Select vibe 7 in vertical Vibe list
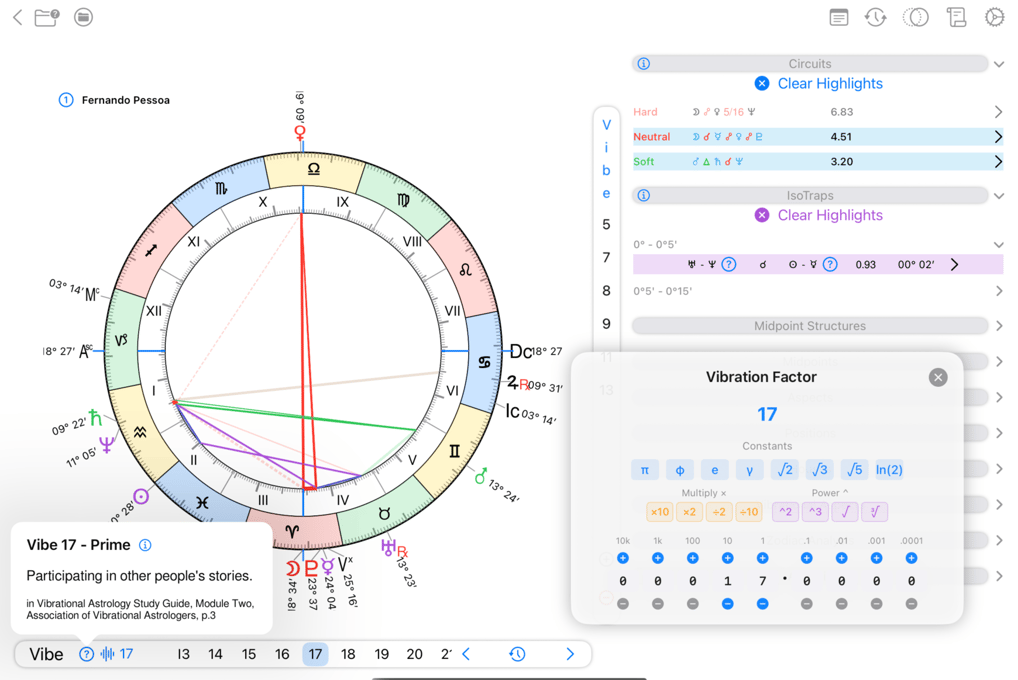The height and width of the screenshot is (680, 1018). (606, 257)
